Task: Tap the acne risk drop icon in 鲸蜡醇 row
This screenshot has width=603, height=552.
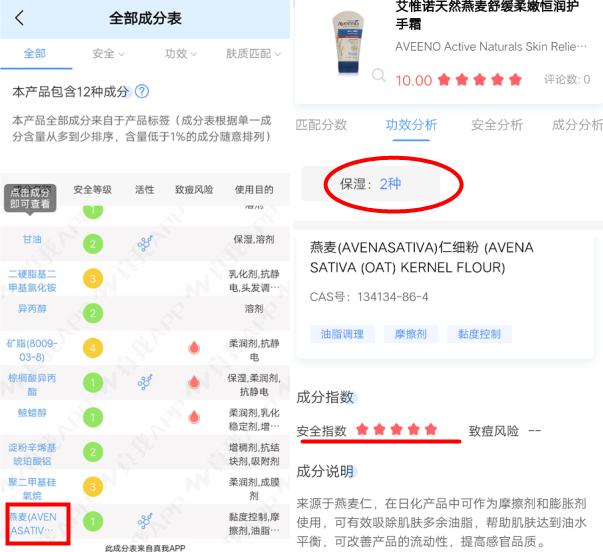Action: click(x=194, y=417)
